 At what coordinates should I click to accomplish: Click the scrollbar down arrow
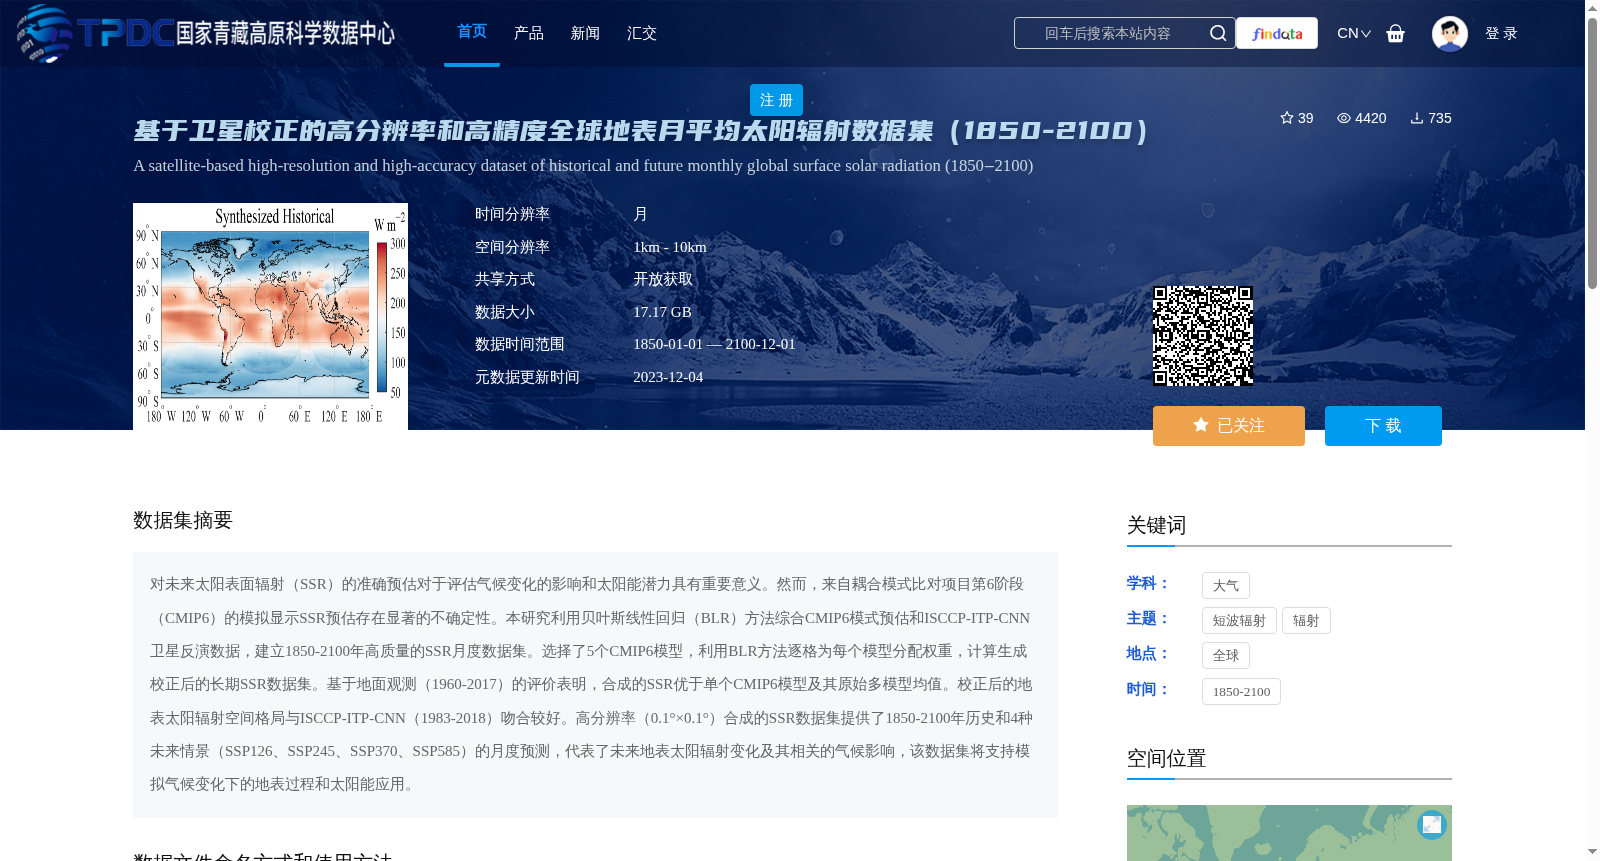coord(1592,852)
